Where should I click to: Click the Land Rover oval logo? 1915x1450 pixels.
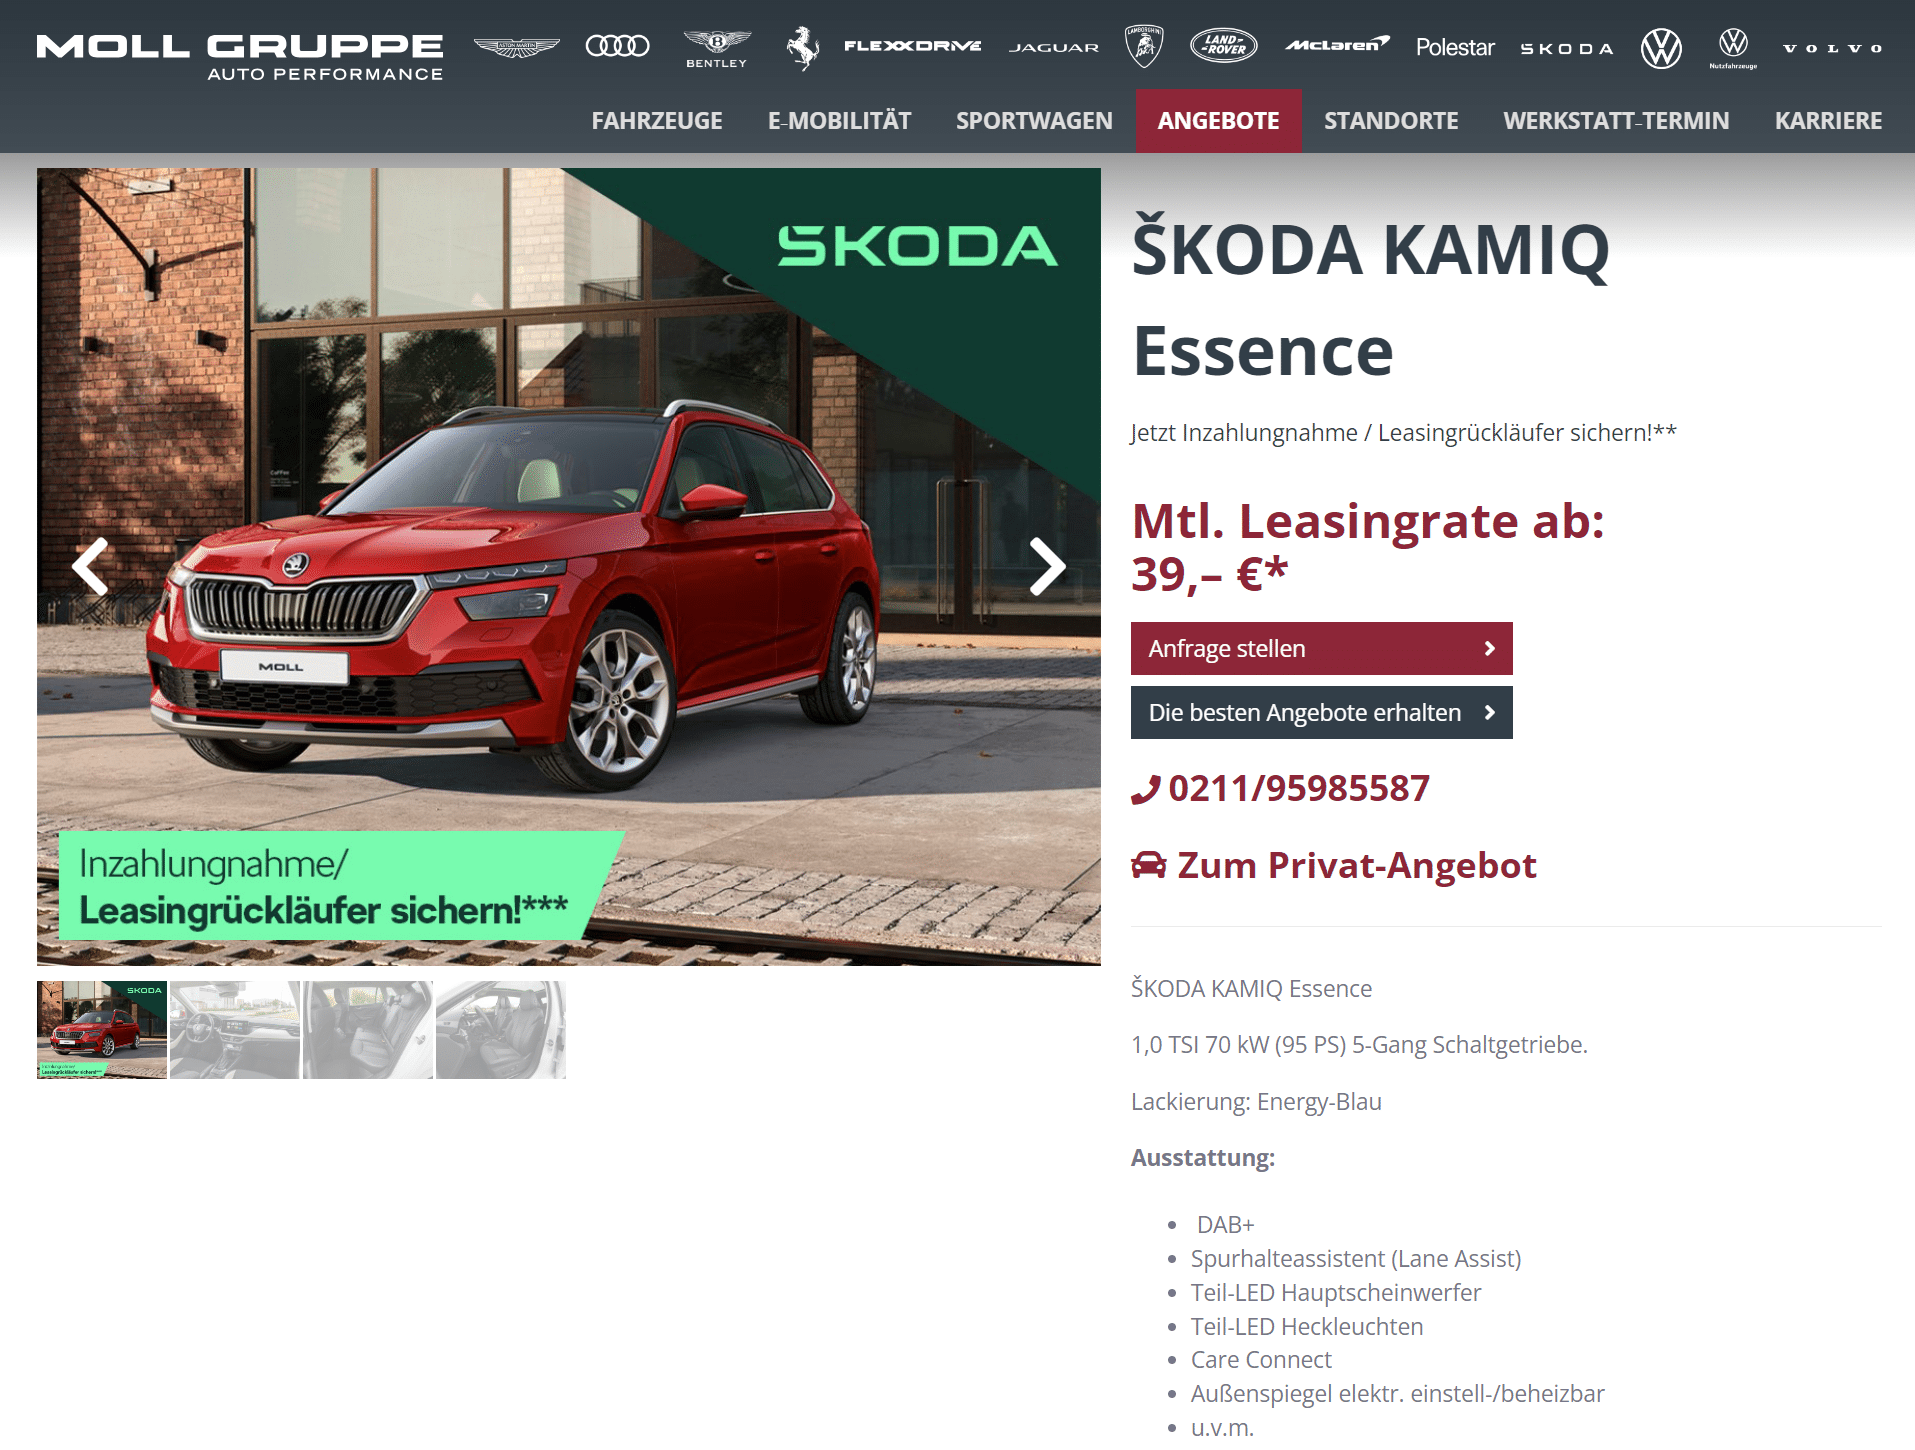coord(1224,46)
